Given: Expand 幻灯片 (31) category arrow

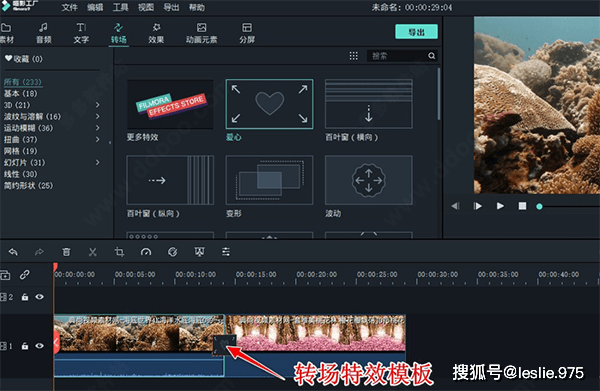Looking at the screenshot, I should (x=98, y=163).
